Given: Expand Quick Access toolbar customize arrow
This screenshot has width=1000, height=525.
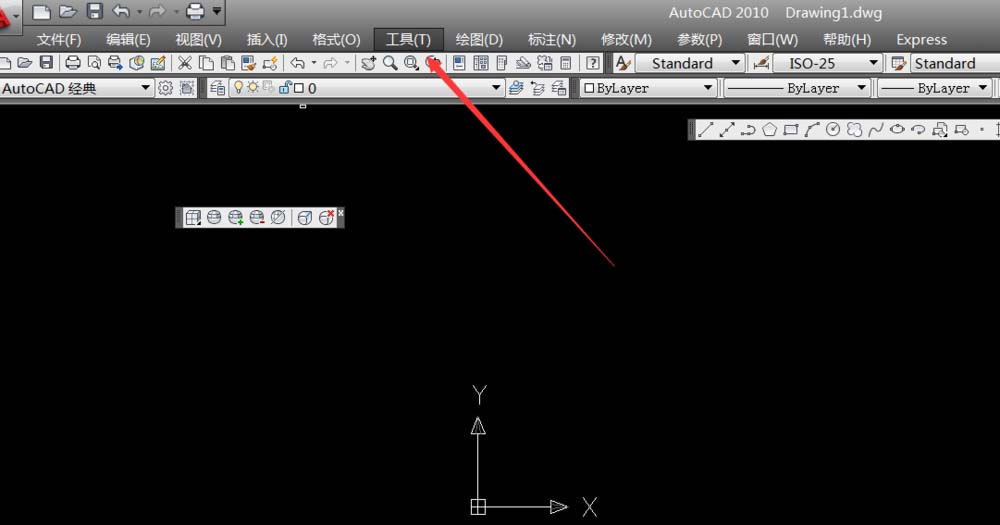Looking at the screenshot, I should tap(217, 11).
